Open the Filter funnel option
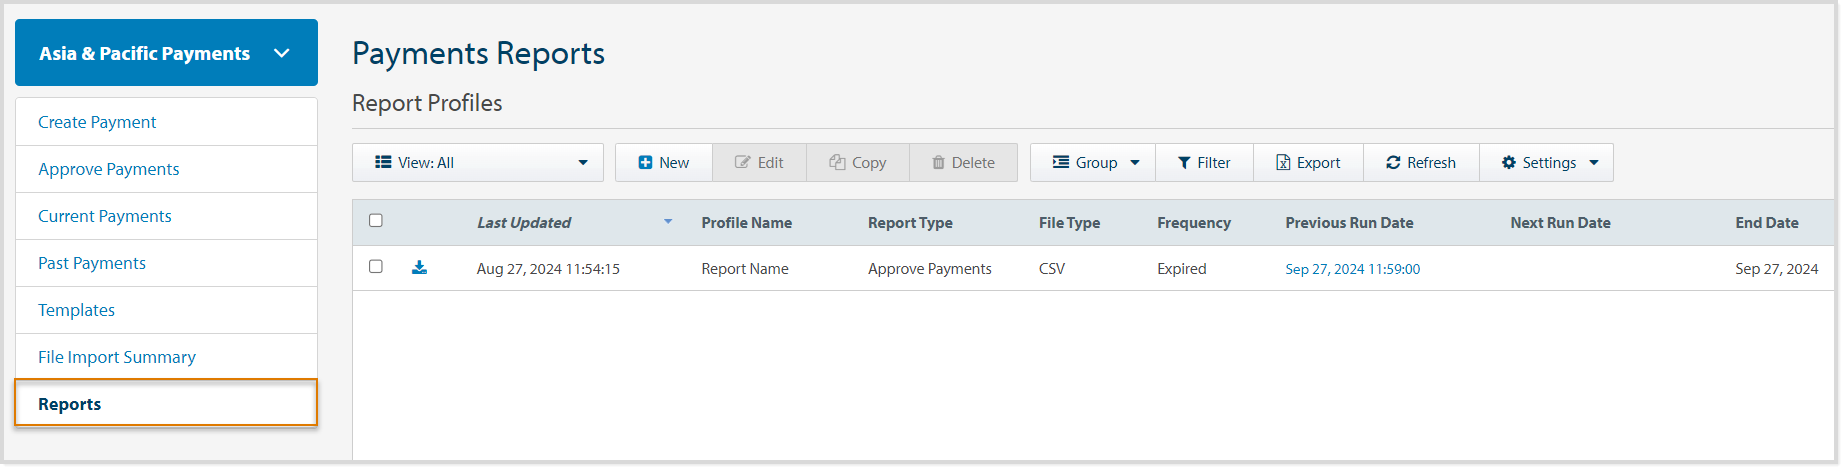 click(x=1204, y=163)
